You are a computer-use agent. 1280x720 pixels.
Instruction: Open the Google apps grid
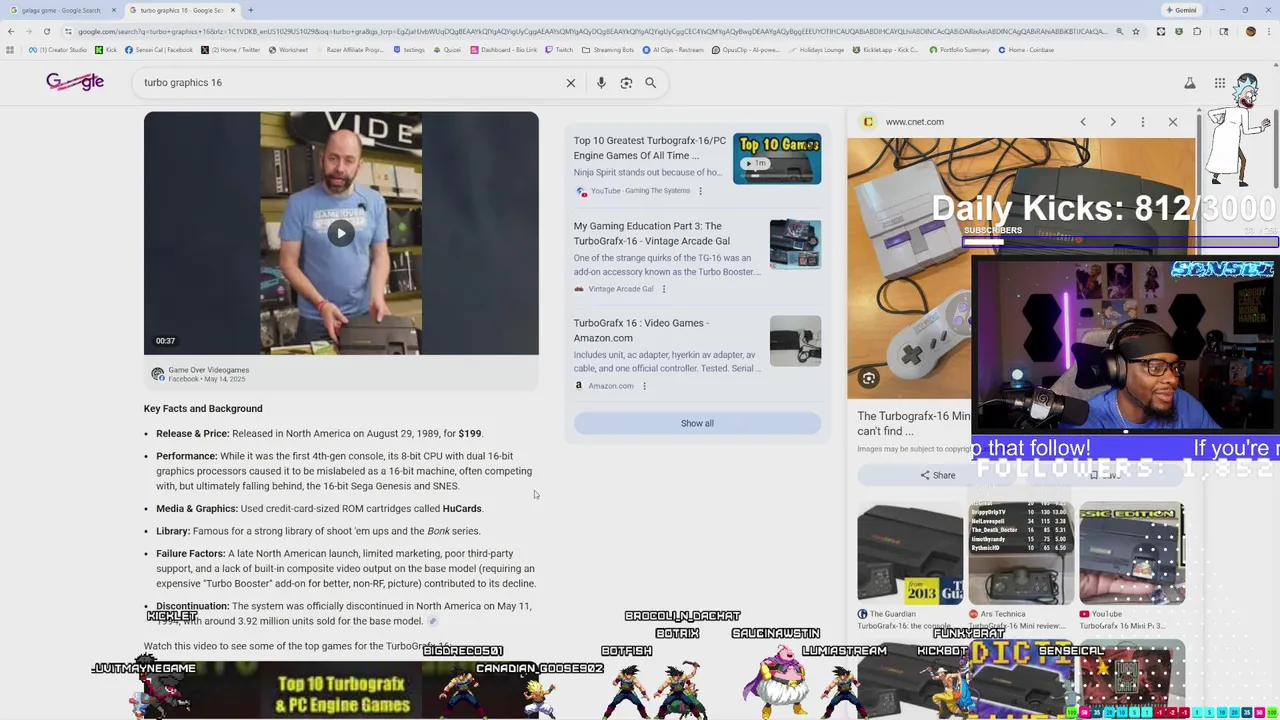[x=1220, y=83]
